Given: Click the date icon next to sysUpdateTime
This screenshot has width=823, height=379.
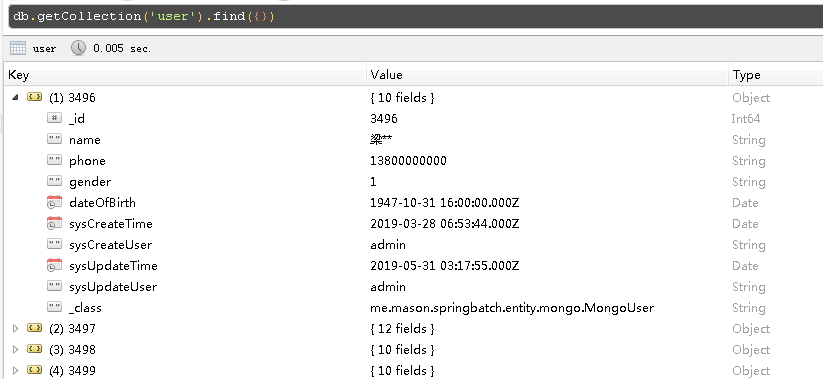Looking at the screenshot, I should coord(55,266).
